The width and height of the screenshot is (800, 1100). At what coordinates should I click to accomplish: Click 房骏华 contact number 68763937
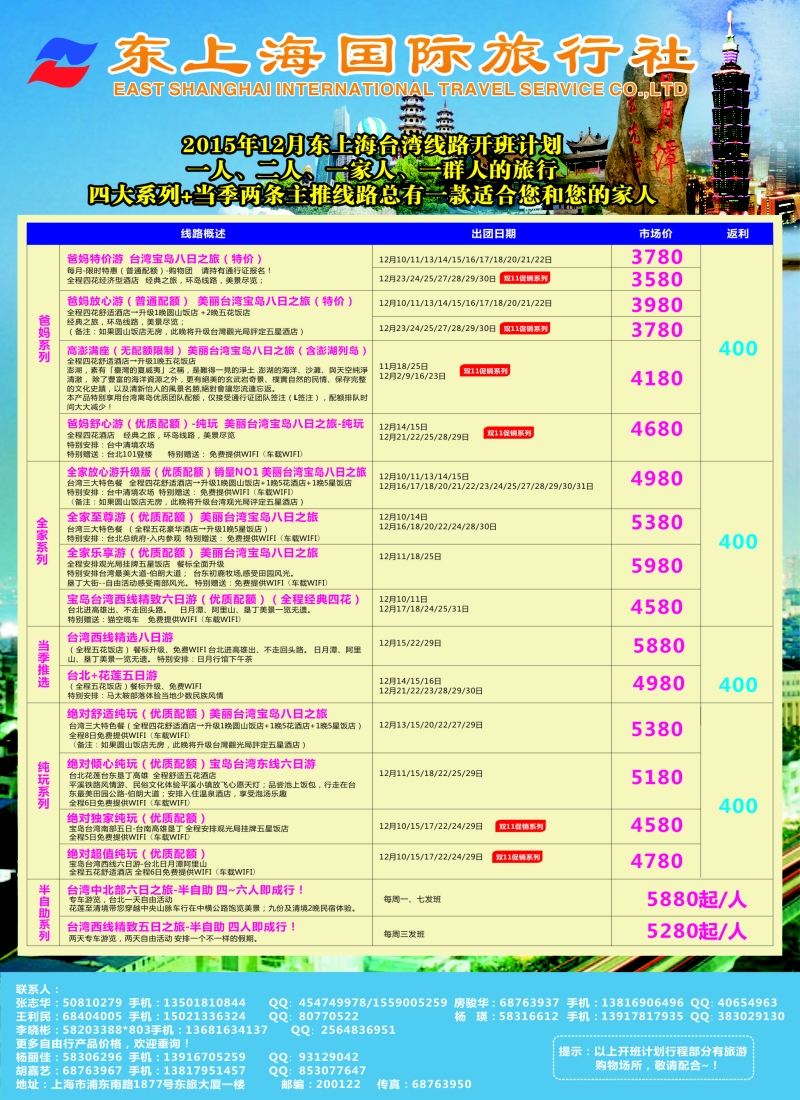(x=530, y=1002)
